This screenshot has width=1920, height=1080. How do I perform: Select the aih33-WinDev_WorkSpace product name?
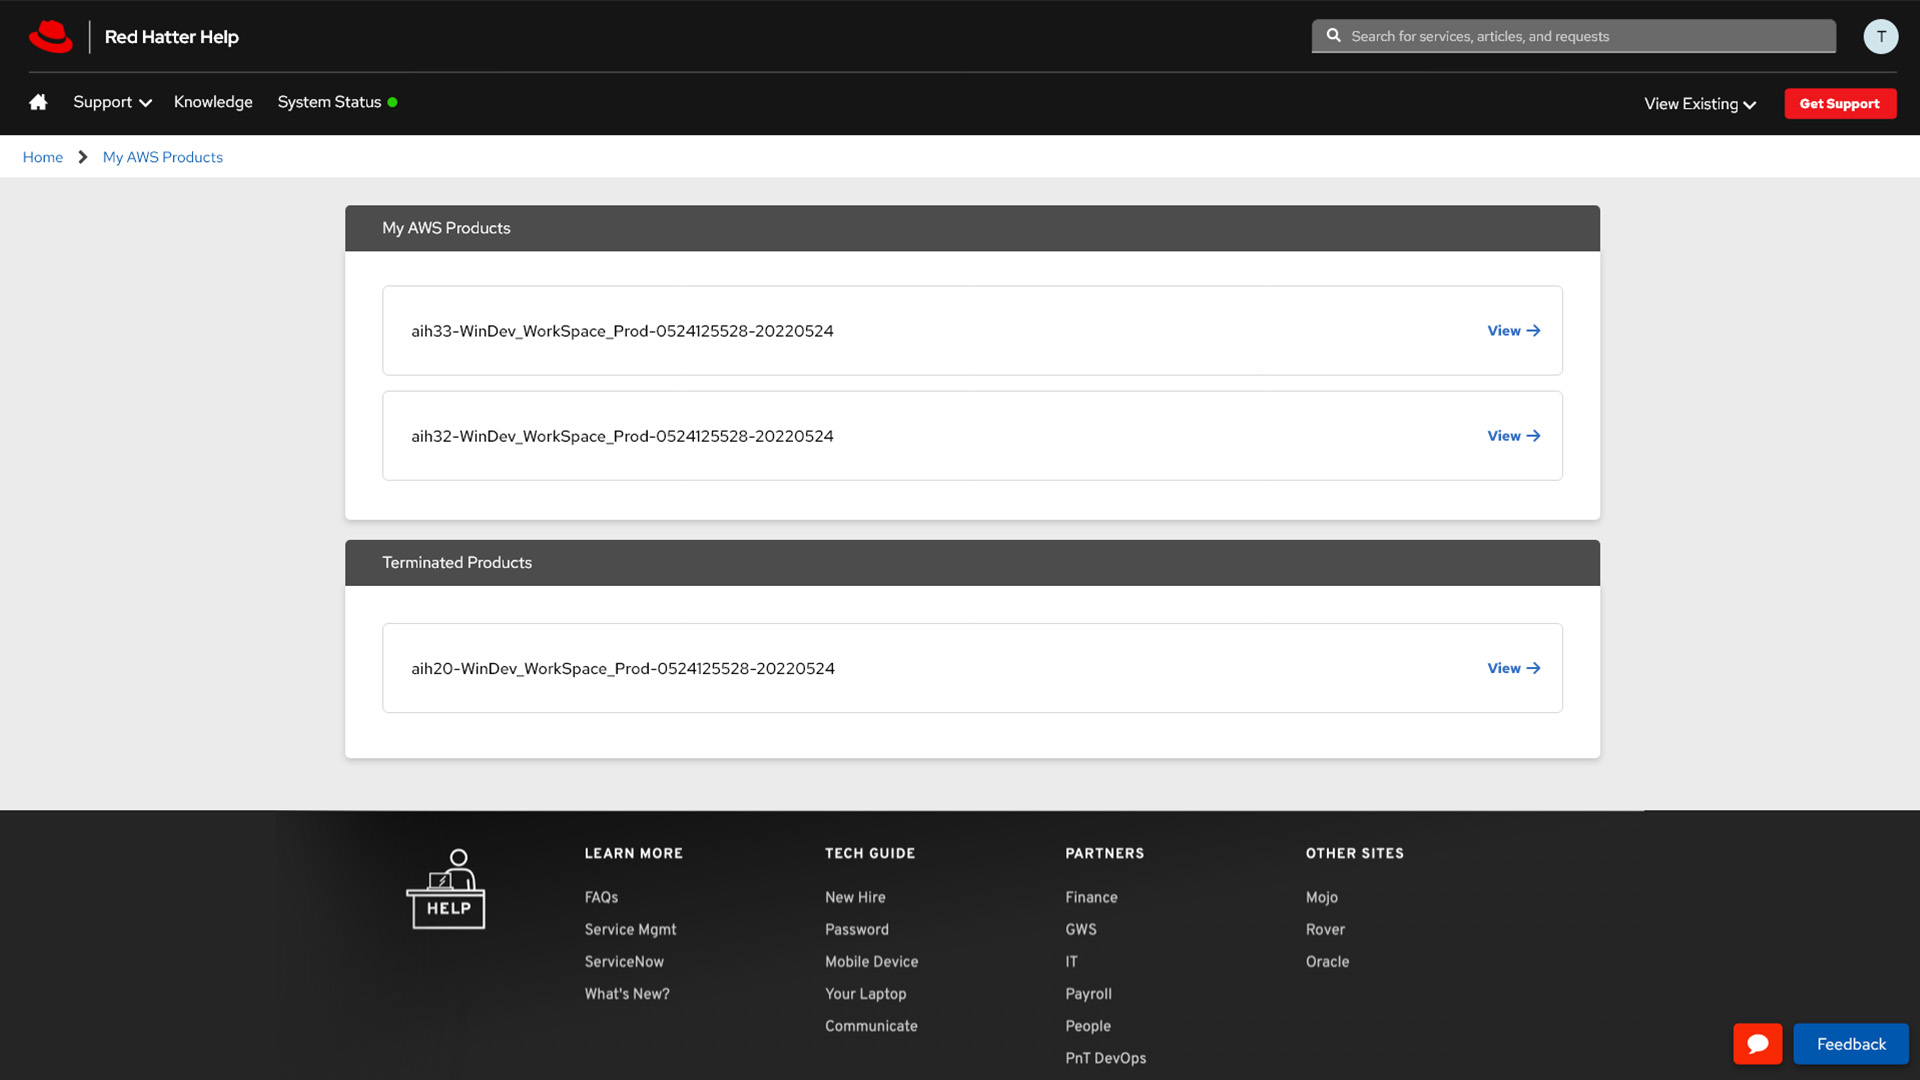622,331
